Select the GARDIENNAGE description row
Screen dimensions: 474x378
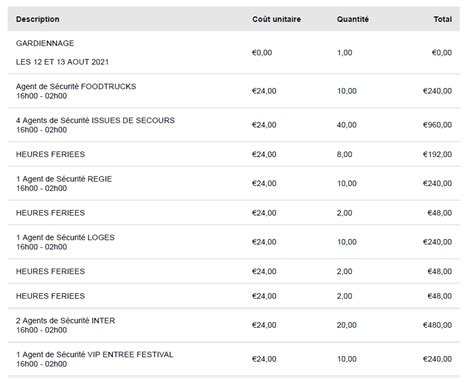click(234, 52)
